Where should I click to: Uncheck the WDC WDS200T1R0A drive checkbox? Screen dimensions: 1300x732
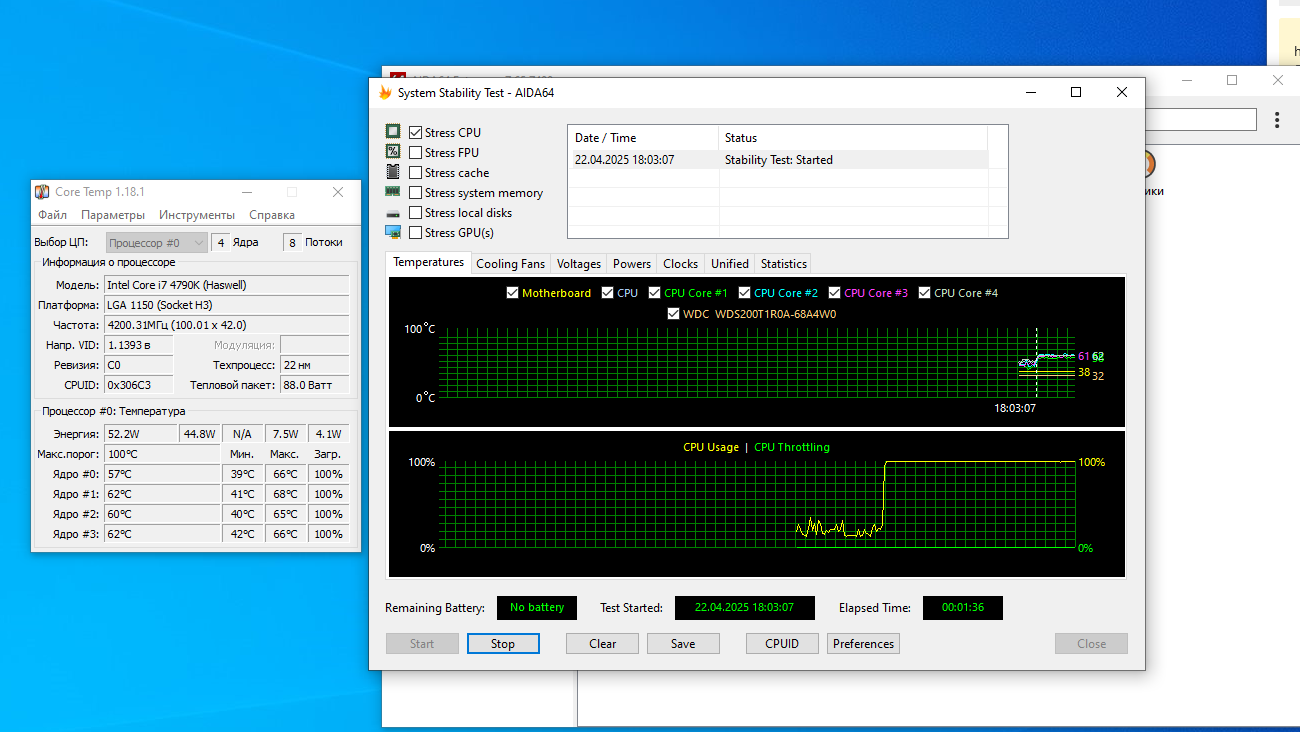(674, 314)
